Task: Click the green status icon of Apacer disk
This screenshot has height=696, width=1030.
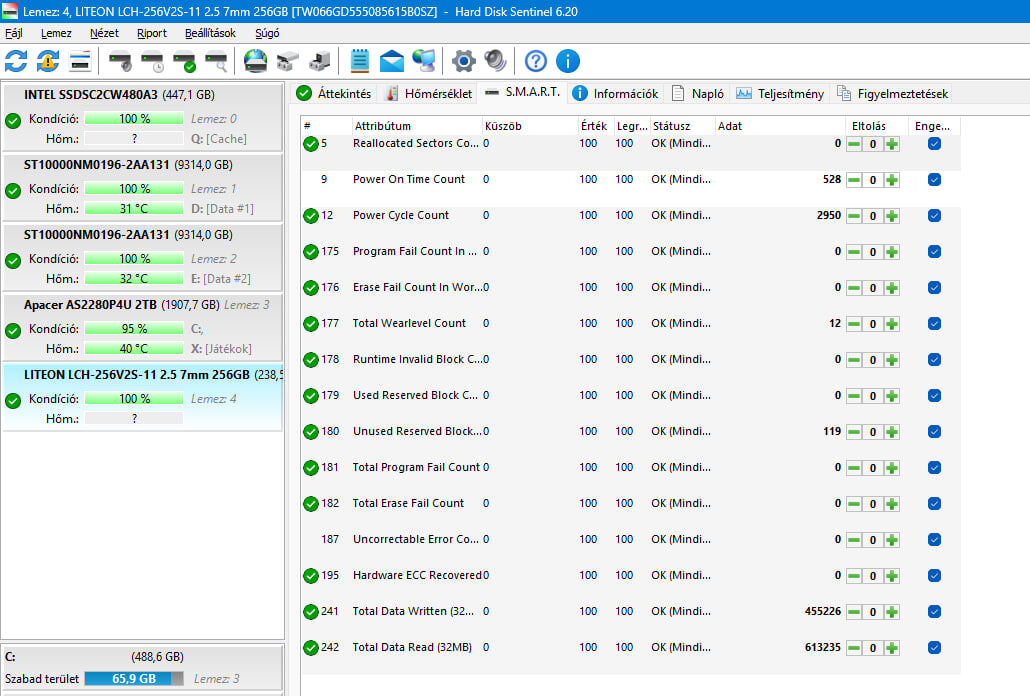Action: tap(13, 331)
